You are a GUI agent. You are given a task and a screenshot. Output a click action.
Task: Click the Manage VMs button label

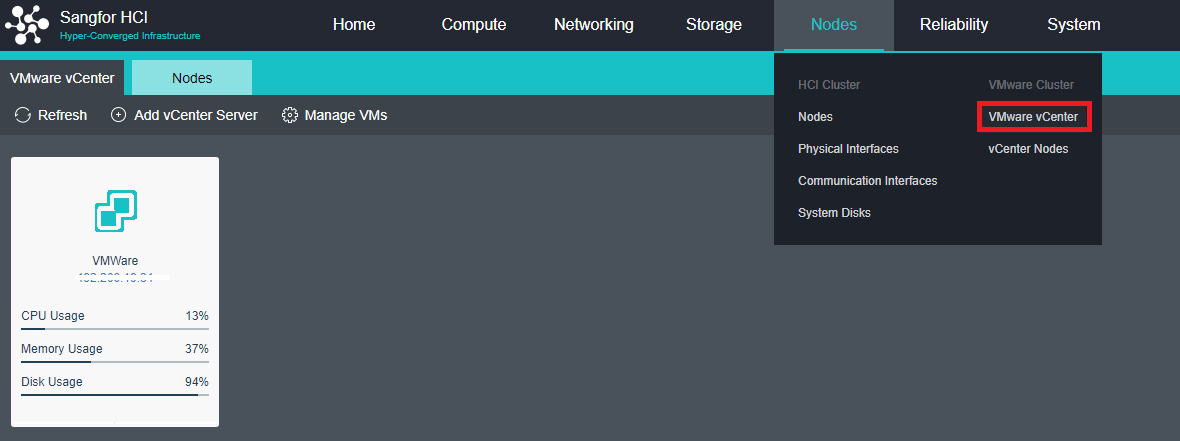pos(345,115)
